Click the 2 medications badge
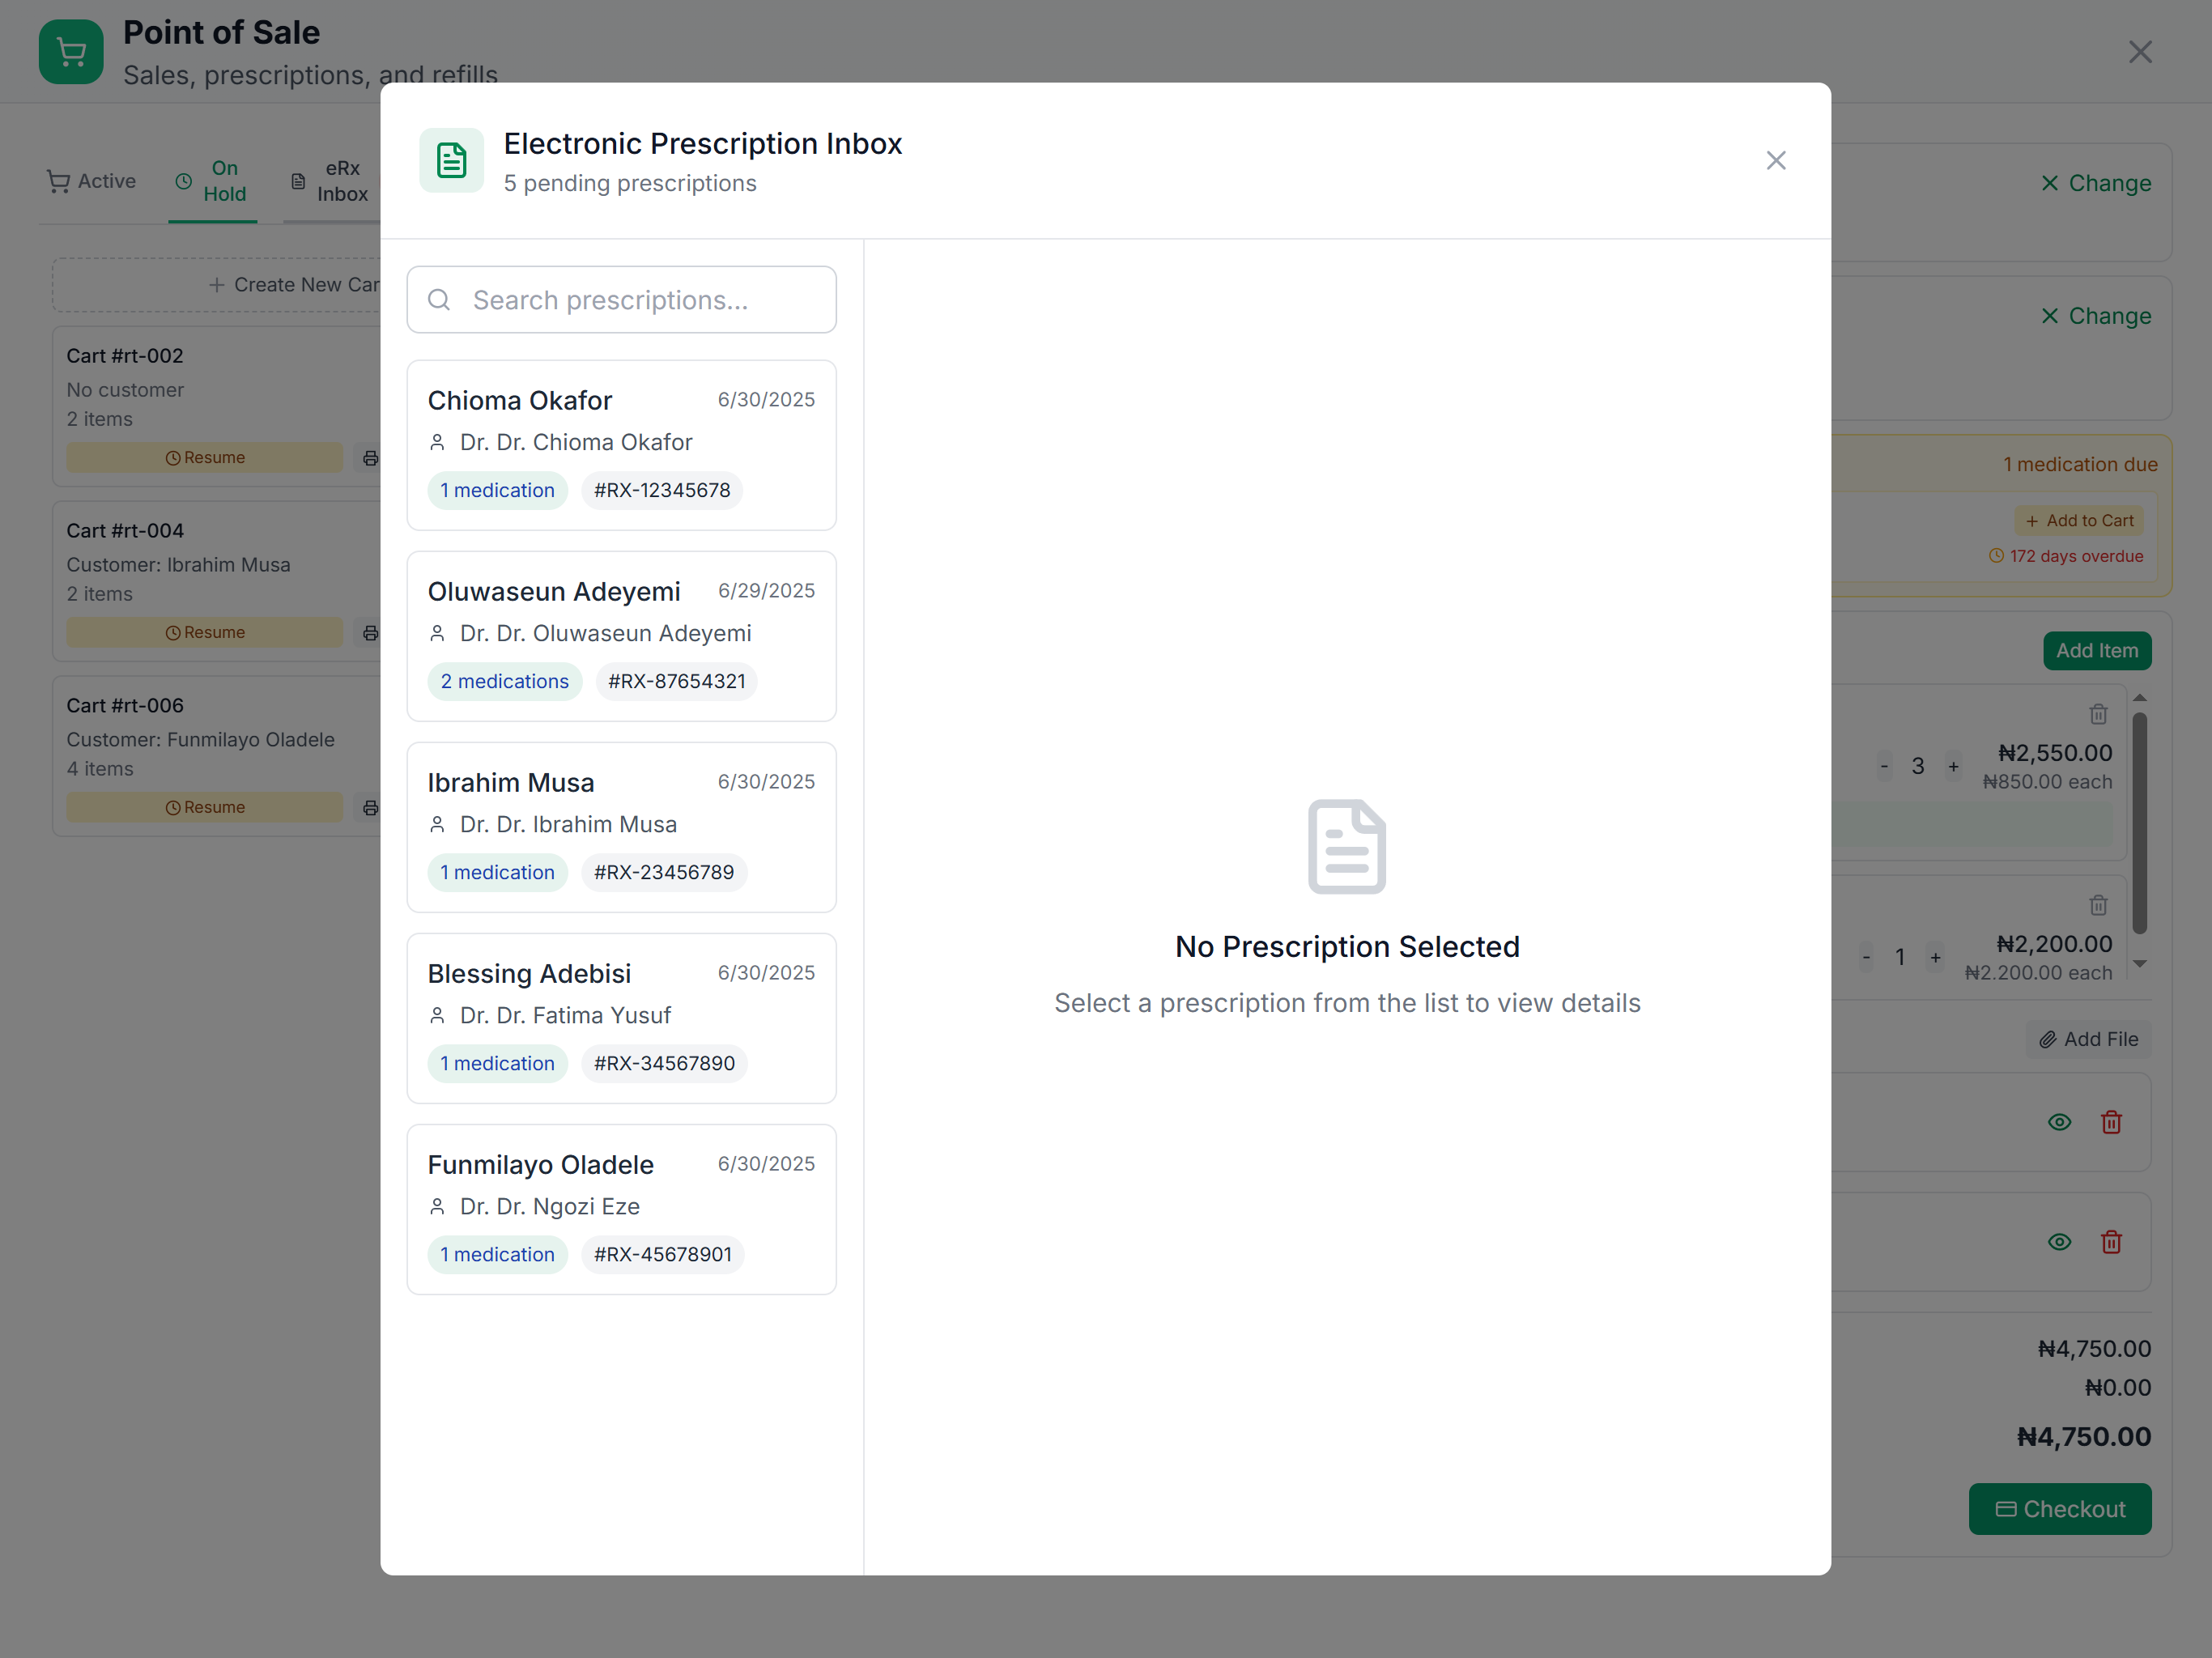 504,681
